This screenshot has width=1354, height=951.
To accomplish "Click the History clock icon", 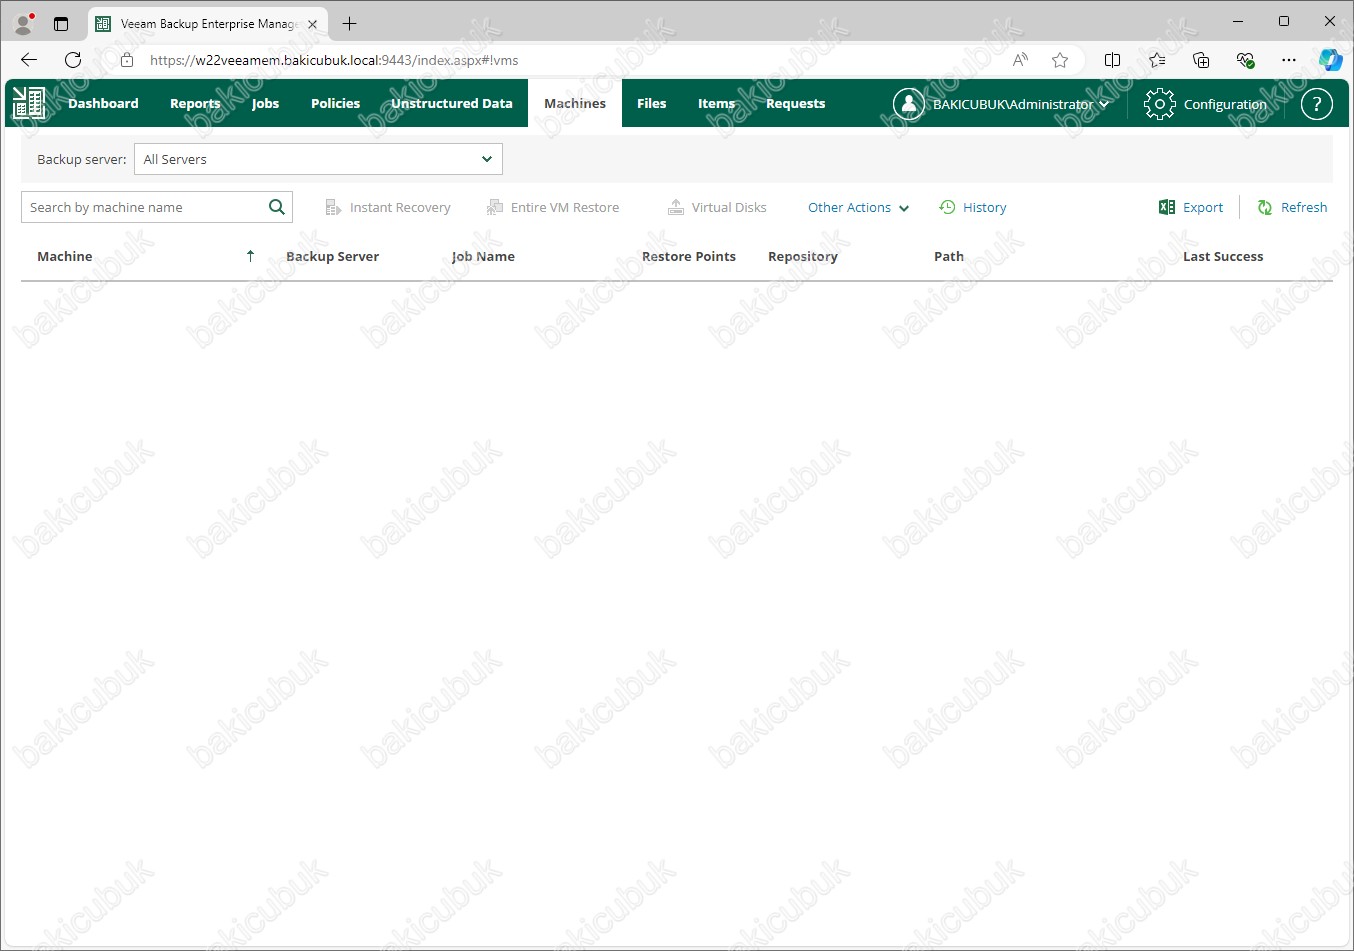I will pyautogui.click(x=947, y=207).
